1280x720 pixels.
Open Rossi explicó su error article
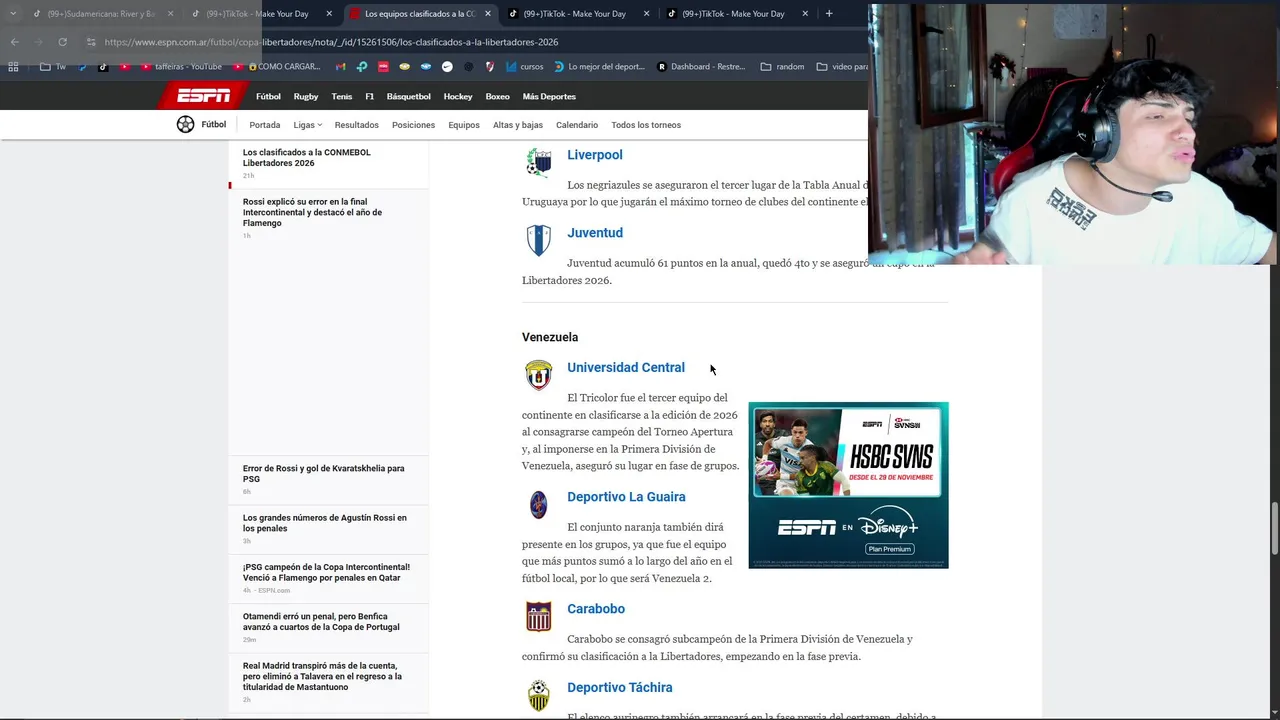click(312, 212)
